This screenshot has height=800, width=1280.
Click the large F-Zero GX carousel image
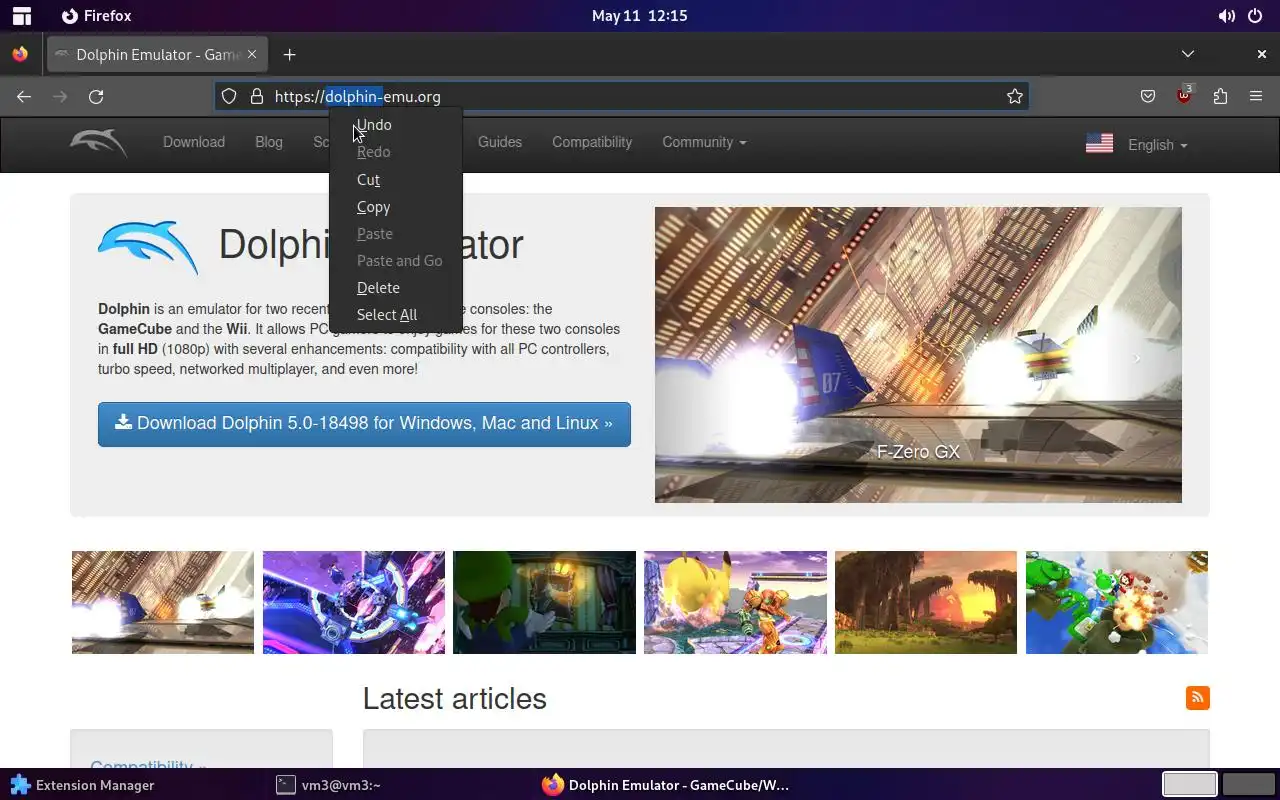click(918, 355)
